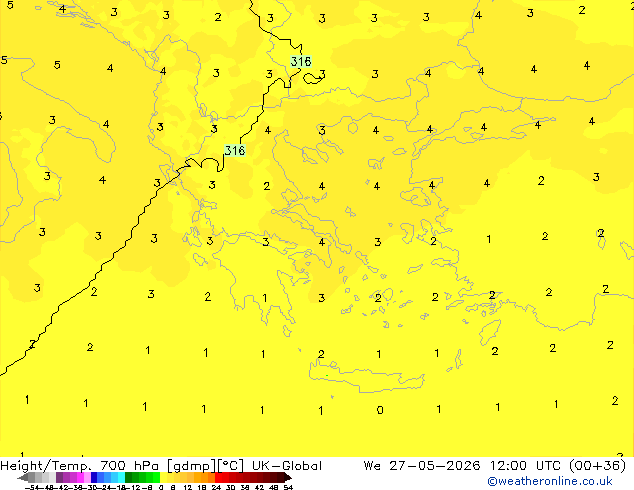The image size is (634, 490).
Task: Click the 316 contour label beside northern Greece
Action: pyautogui.click(x=235, y=150)
